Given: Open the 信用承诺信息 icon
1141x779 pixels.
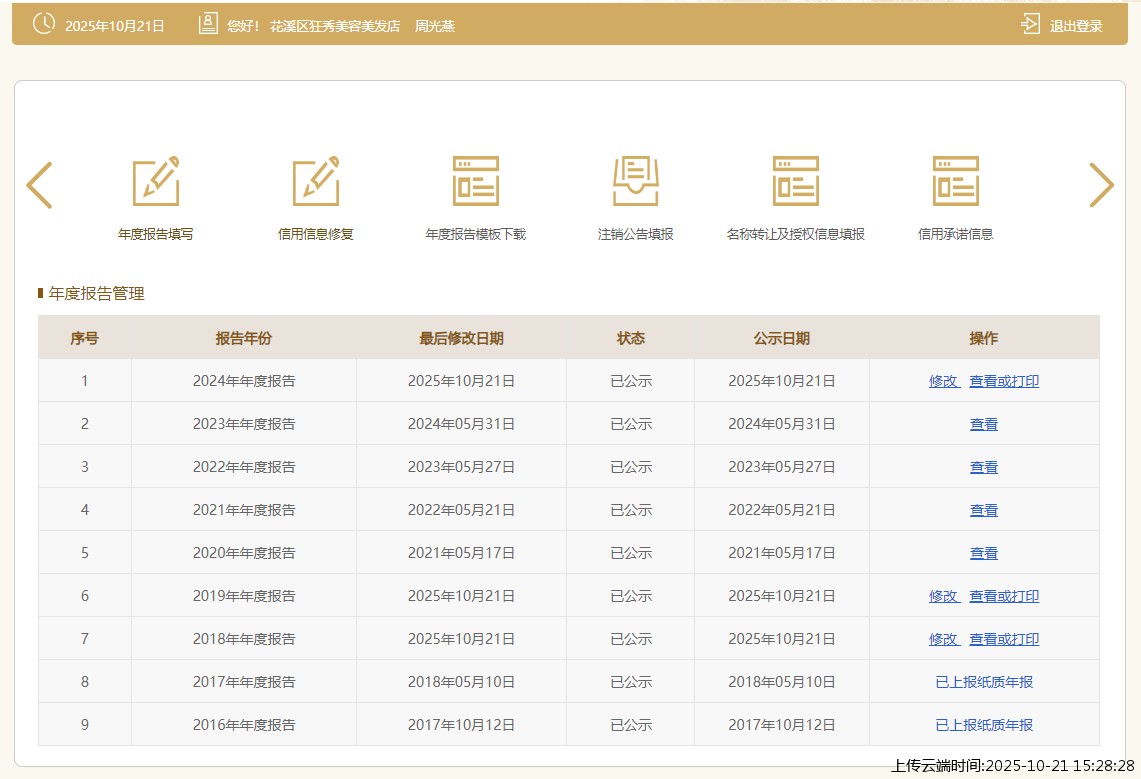Looking at the screenshot, I should (956, 182).
